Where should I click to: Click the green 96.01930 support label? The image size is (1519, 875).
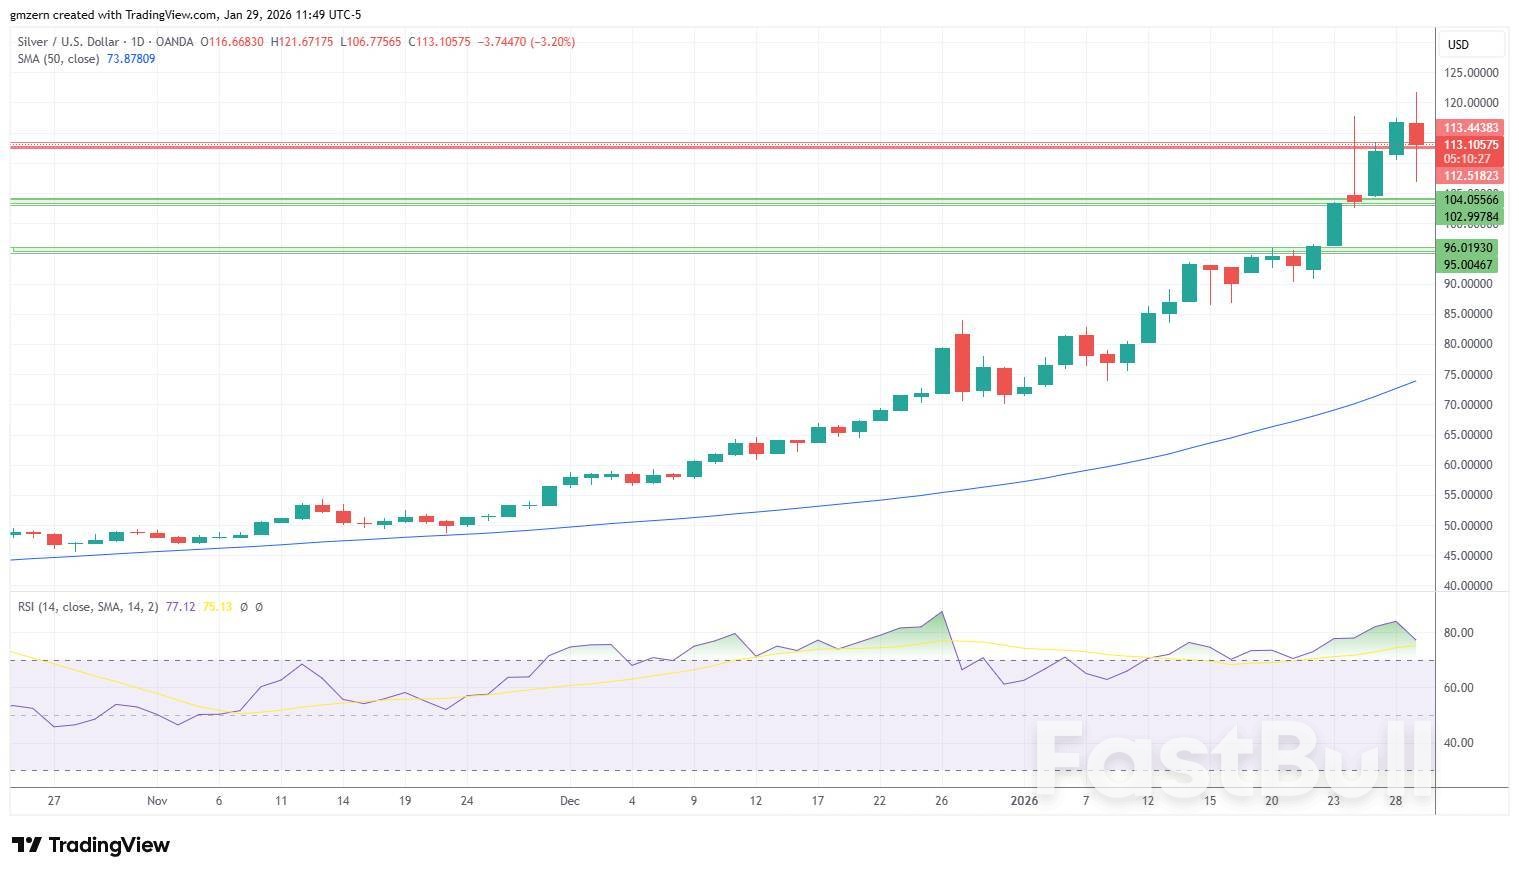[x=1470, y=248]
